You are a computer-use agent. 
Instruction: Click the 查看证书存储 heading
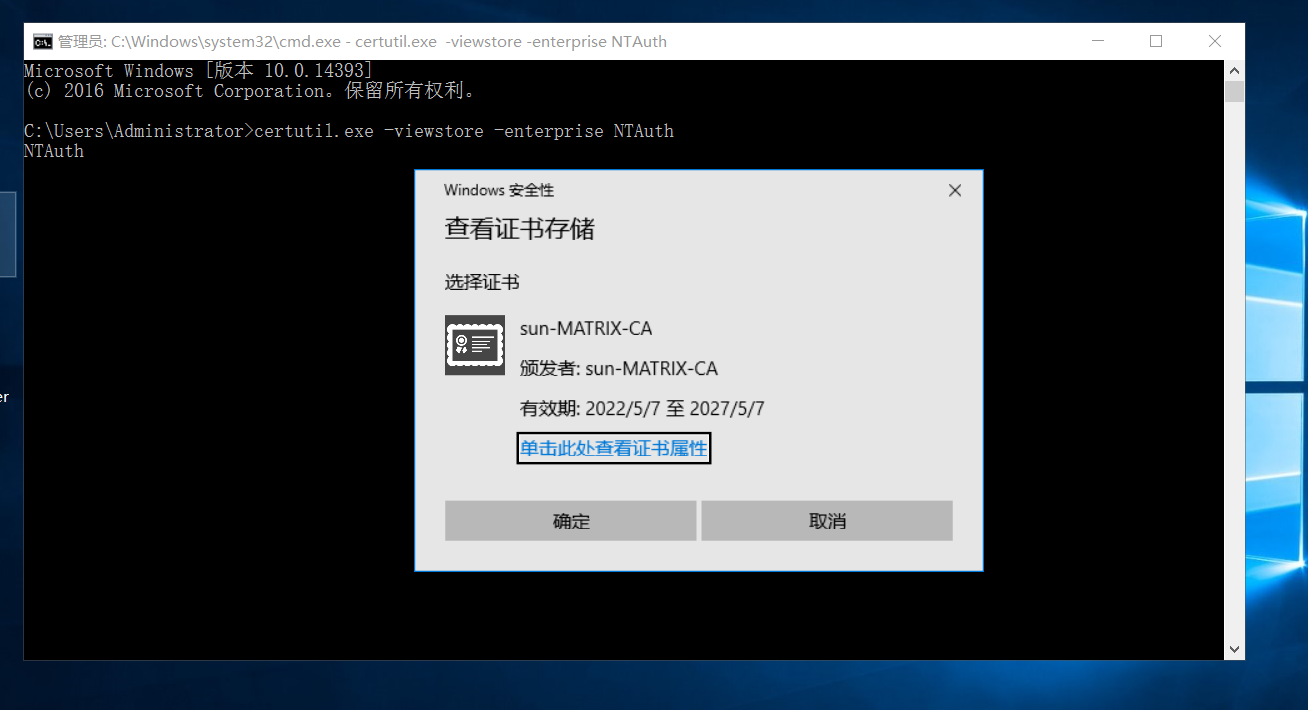pyautogui.click(x=519, y=229)
